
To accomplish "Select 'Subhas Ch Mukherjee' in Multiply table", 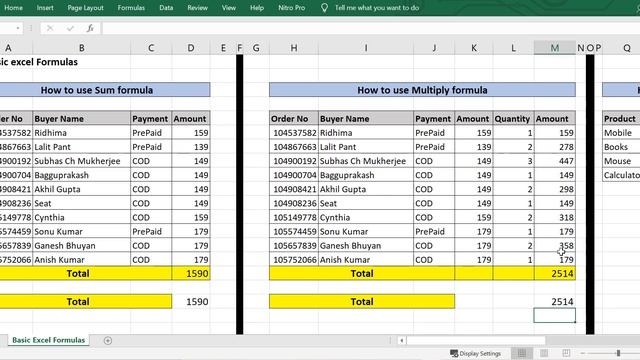I will click(x=366, y=161).
